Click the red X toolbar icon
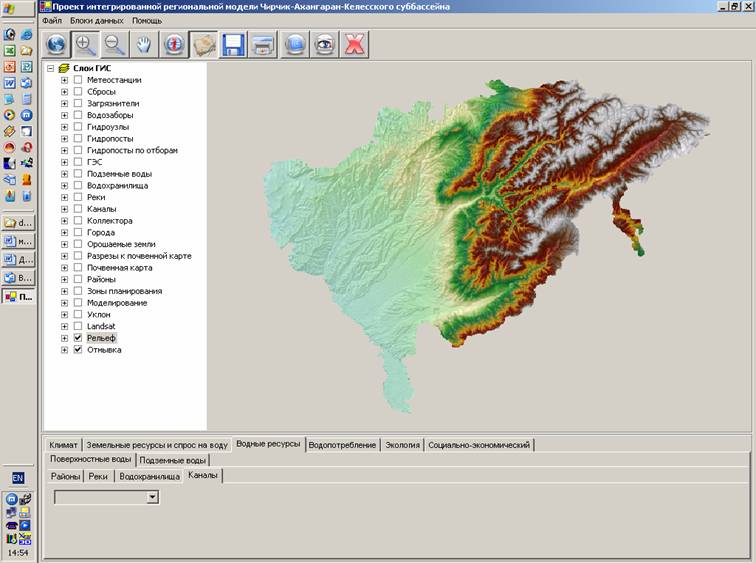This screenshot has width=756, height=563. pos(354,44)
